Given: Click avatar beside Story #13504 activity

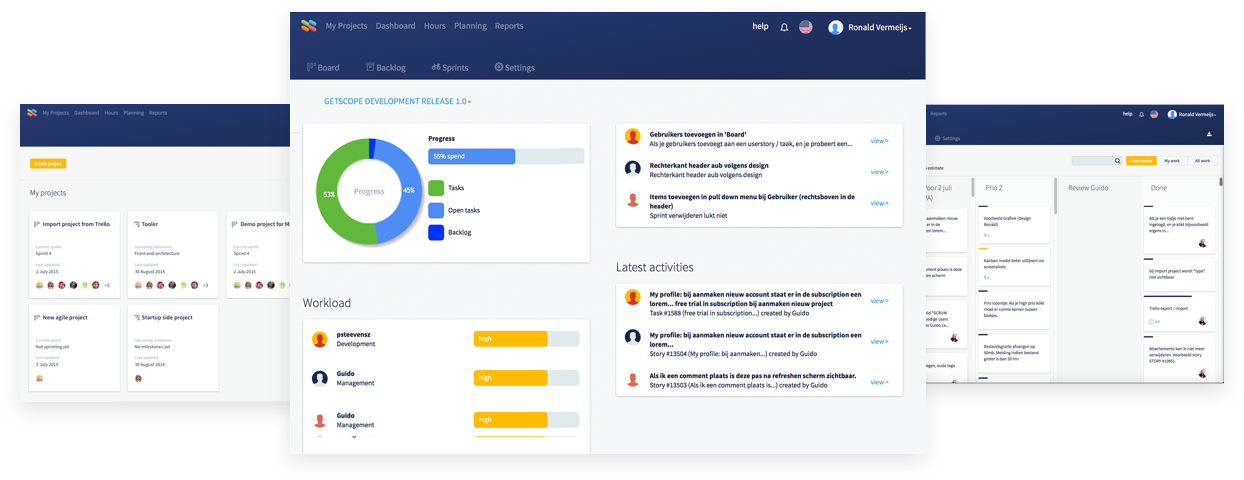Looking at the screenshot, I should pyautogui.click(x=632, y=337).
